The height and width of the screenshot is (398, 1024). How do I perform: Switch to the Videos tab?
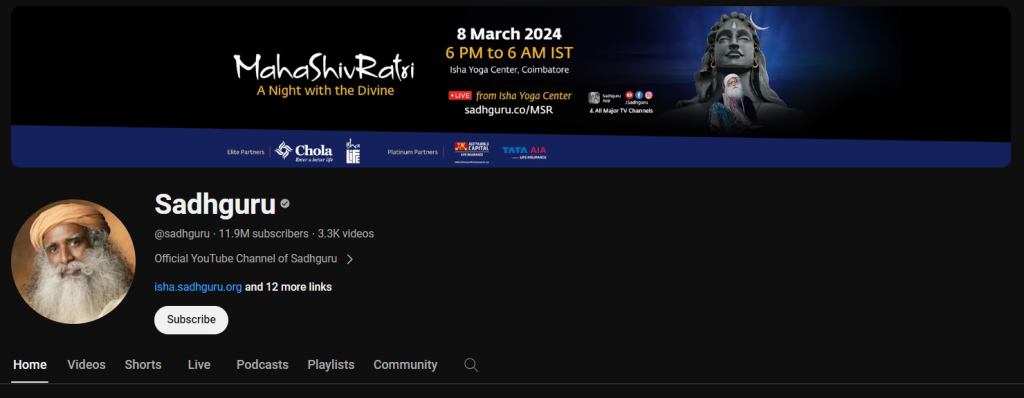86,365
